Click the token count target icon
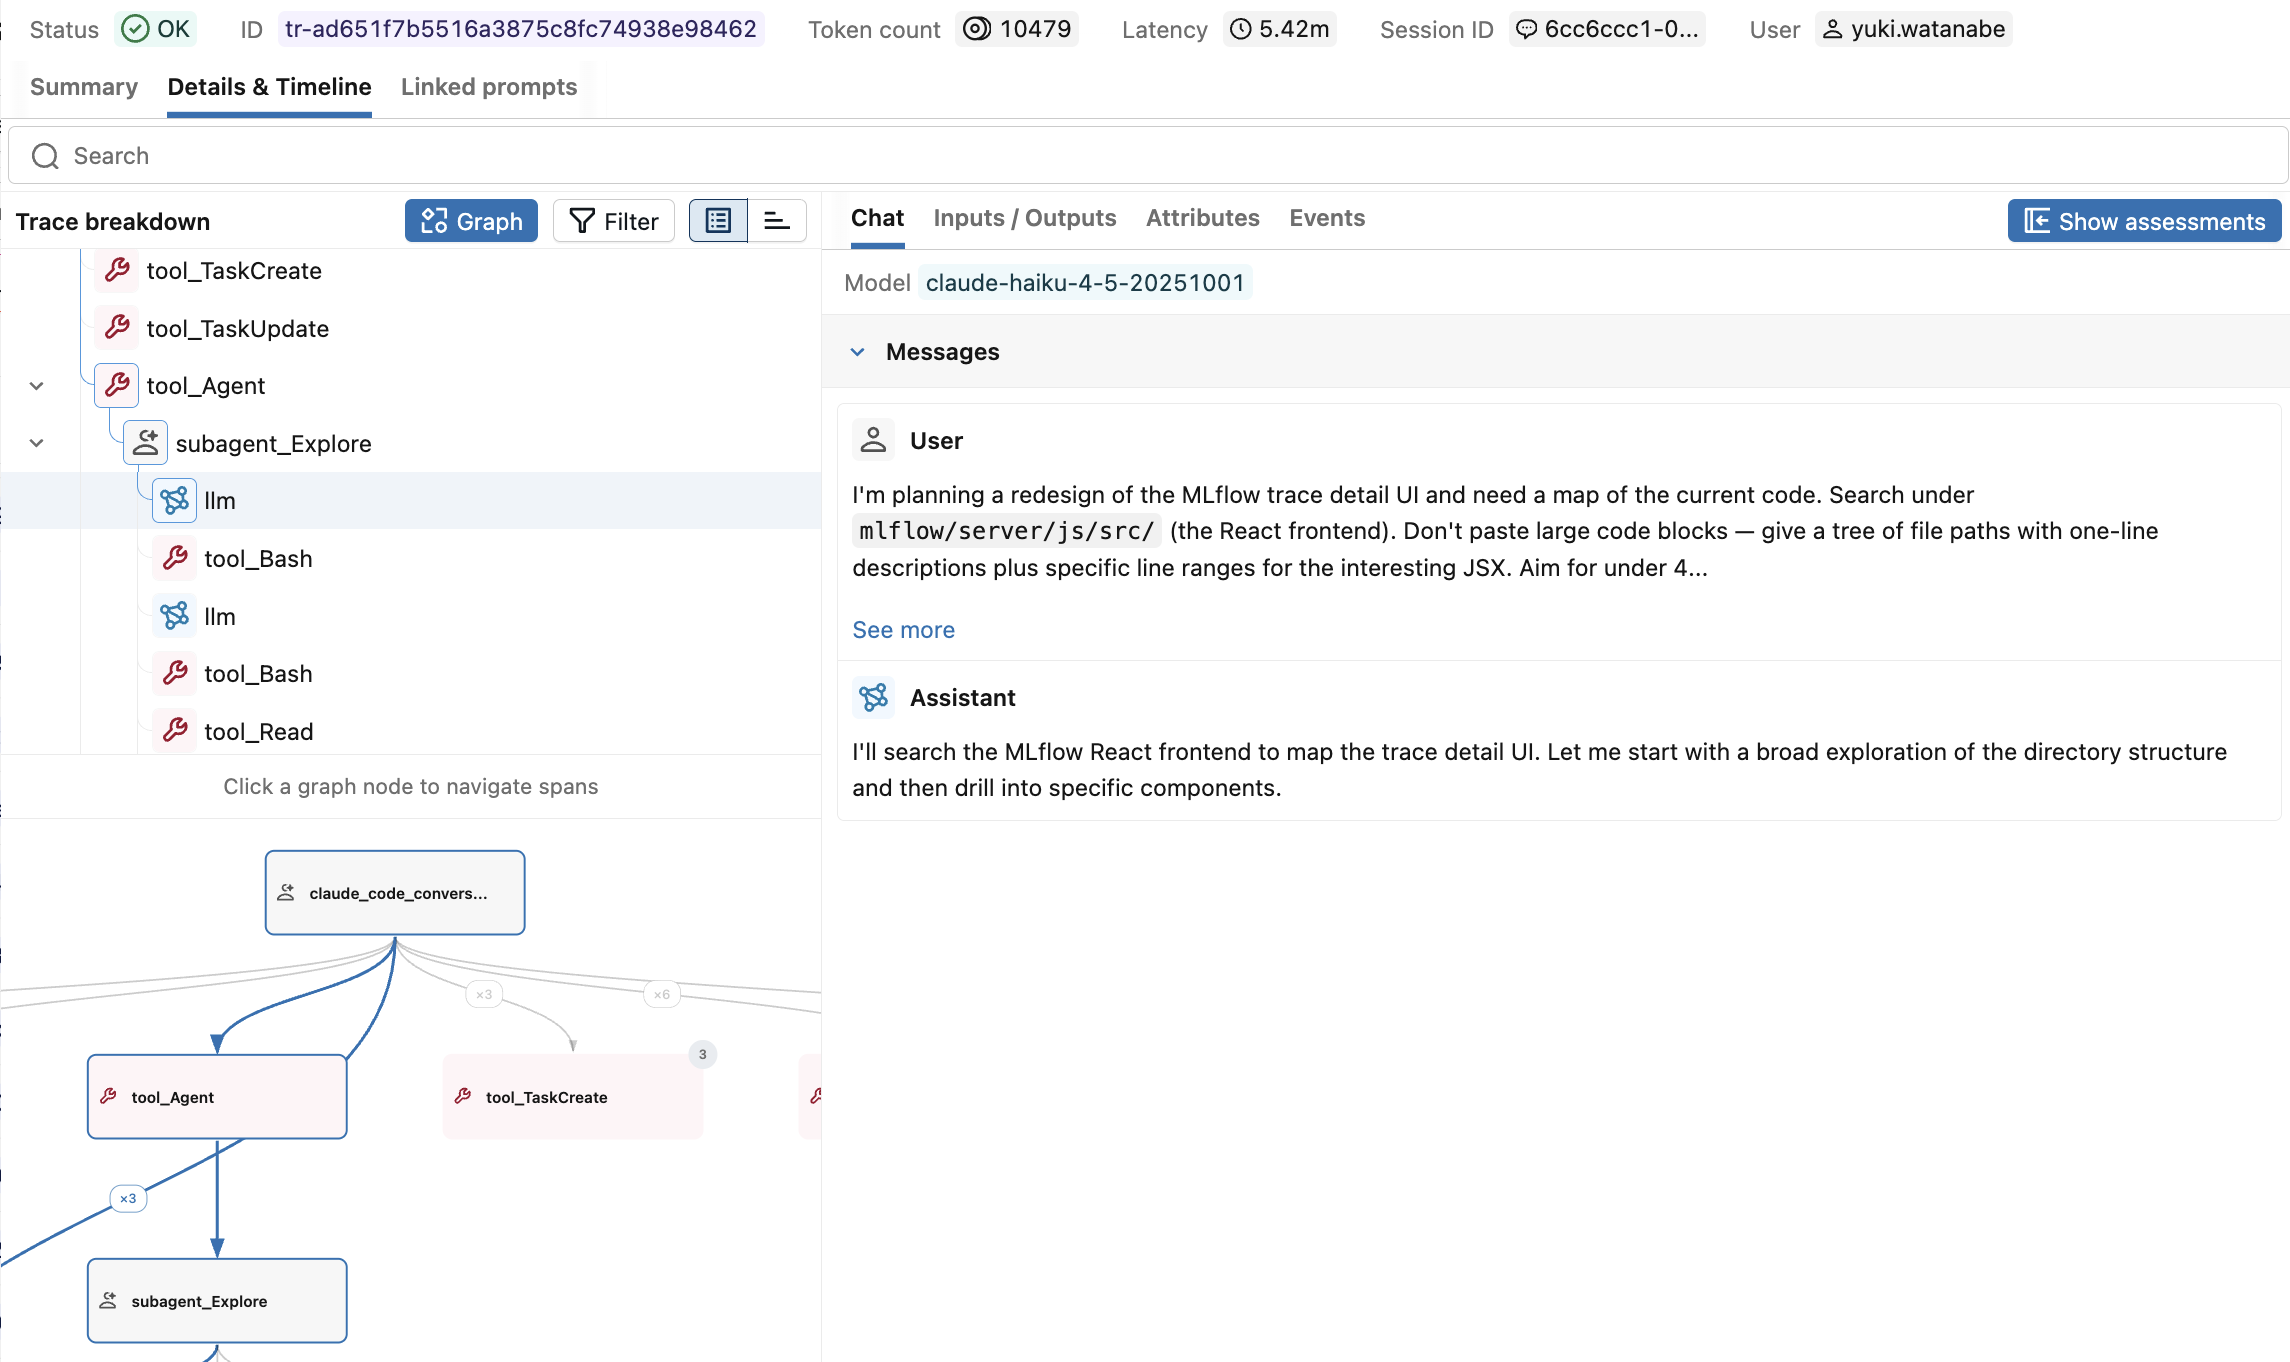The image size is (2290, 1362). (x=977, y=29)
